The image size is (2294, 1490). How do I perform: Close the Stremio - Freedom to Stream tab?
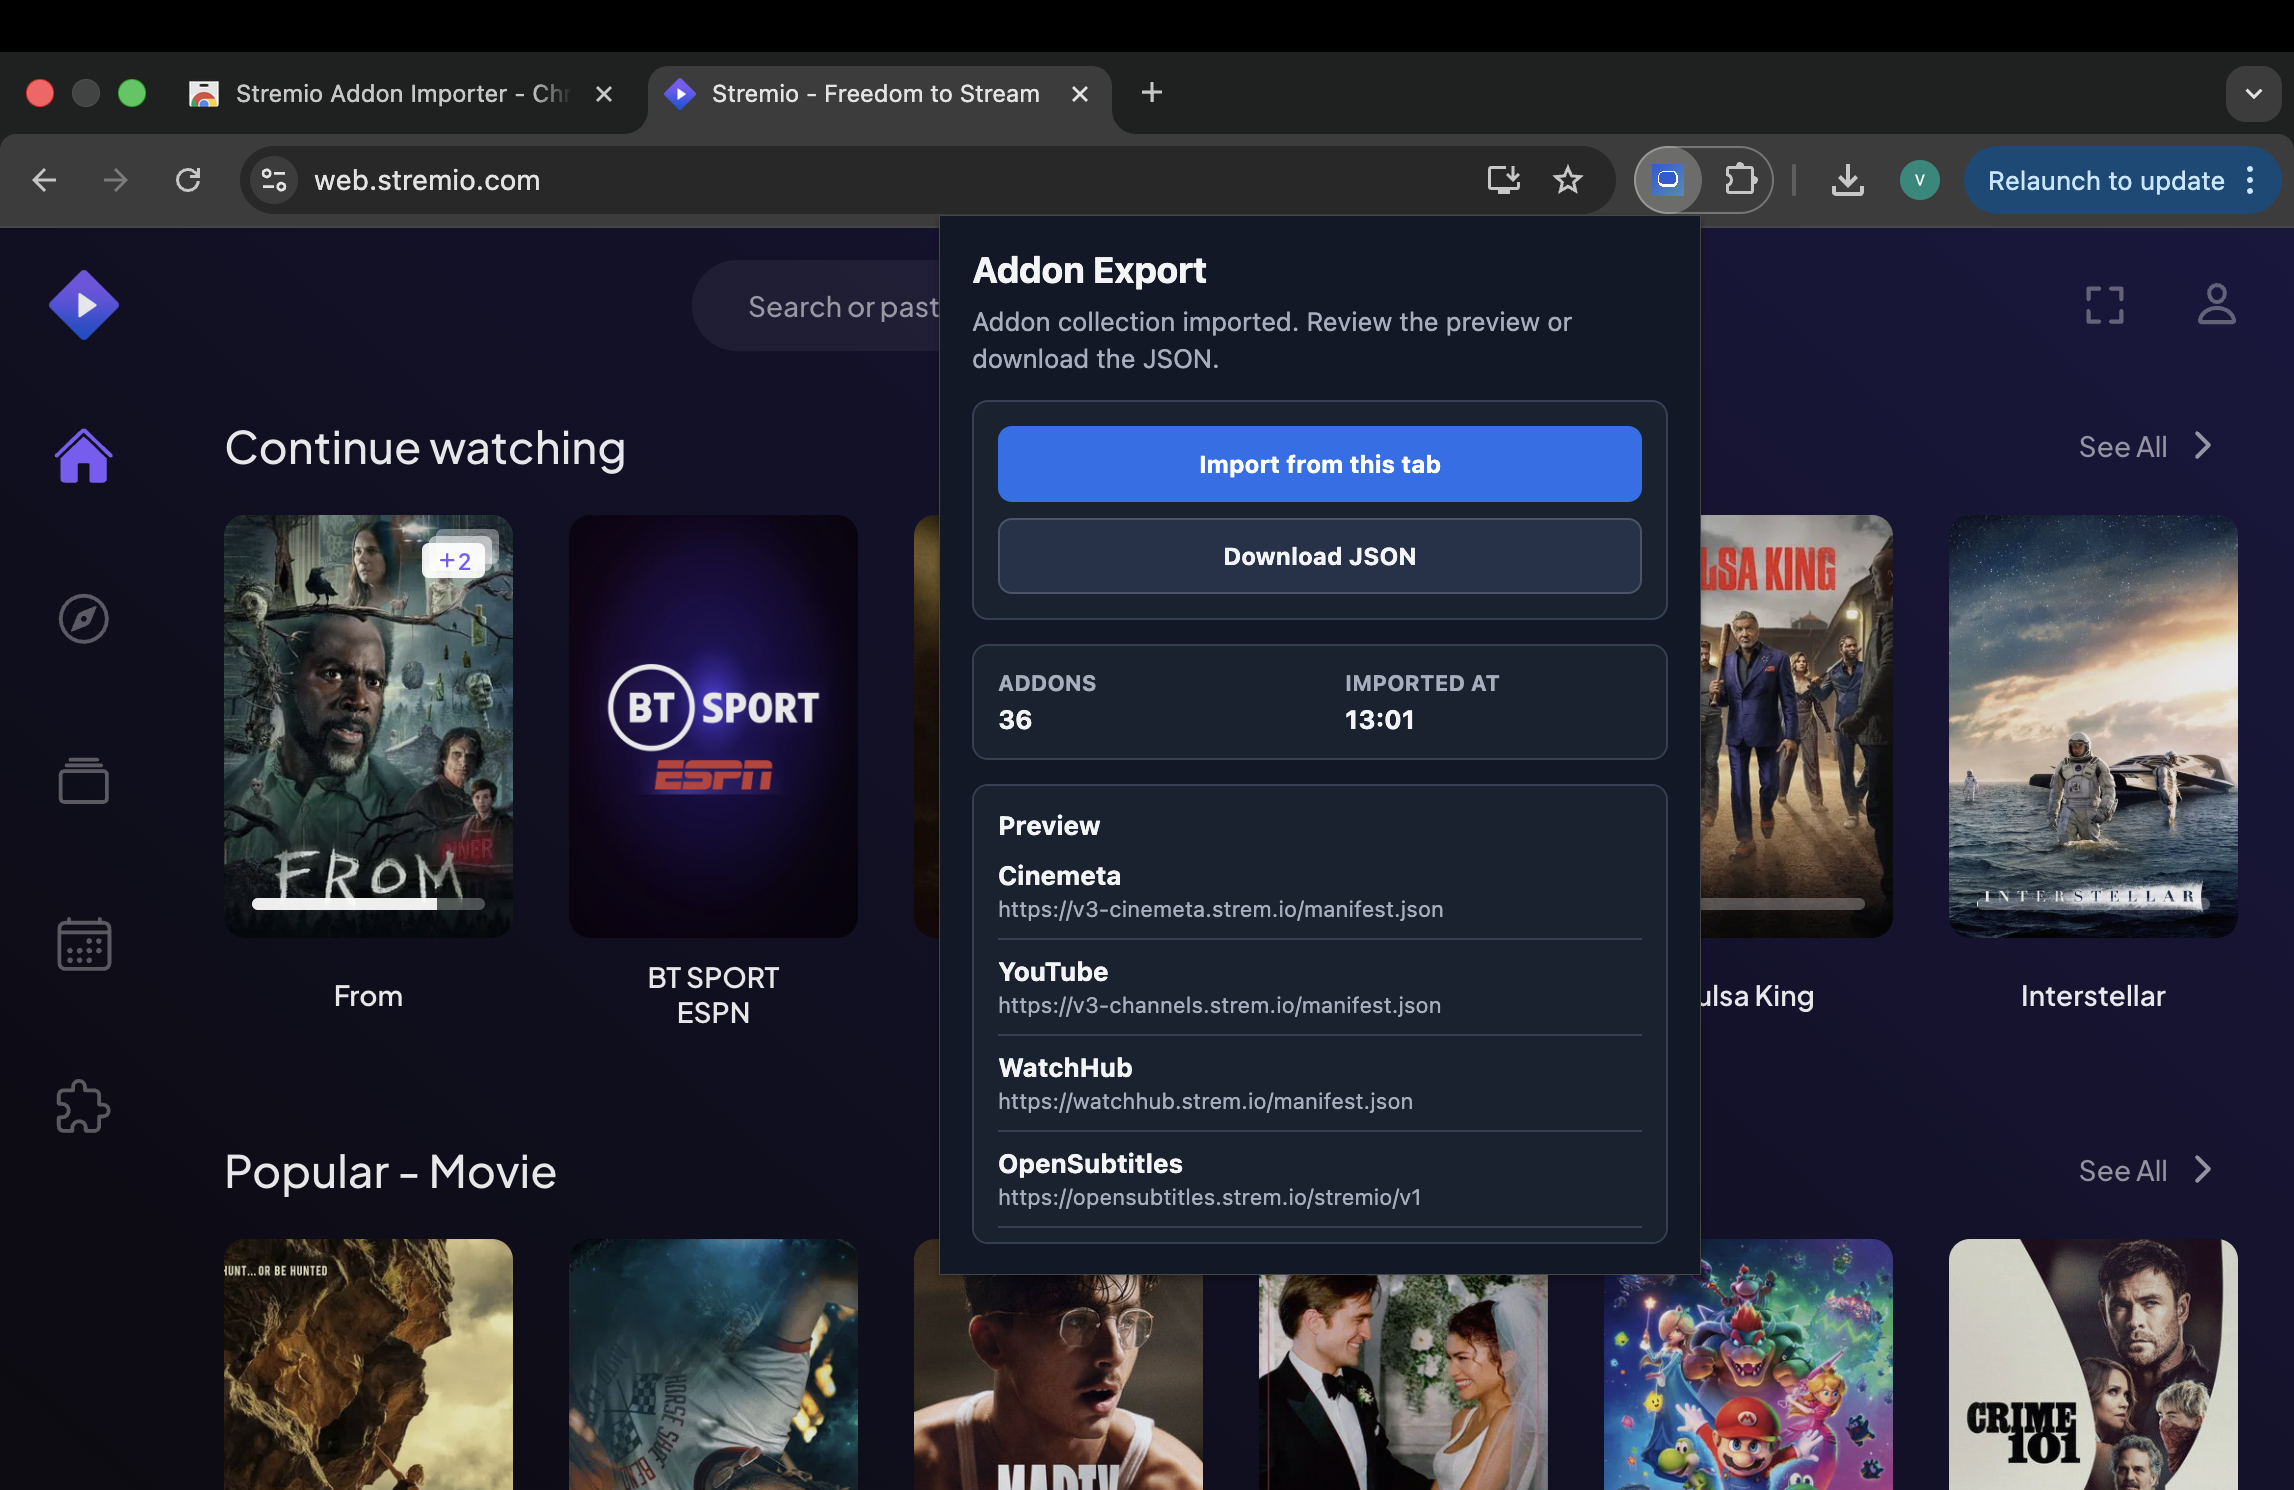pos(1080,94)
